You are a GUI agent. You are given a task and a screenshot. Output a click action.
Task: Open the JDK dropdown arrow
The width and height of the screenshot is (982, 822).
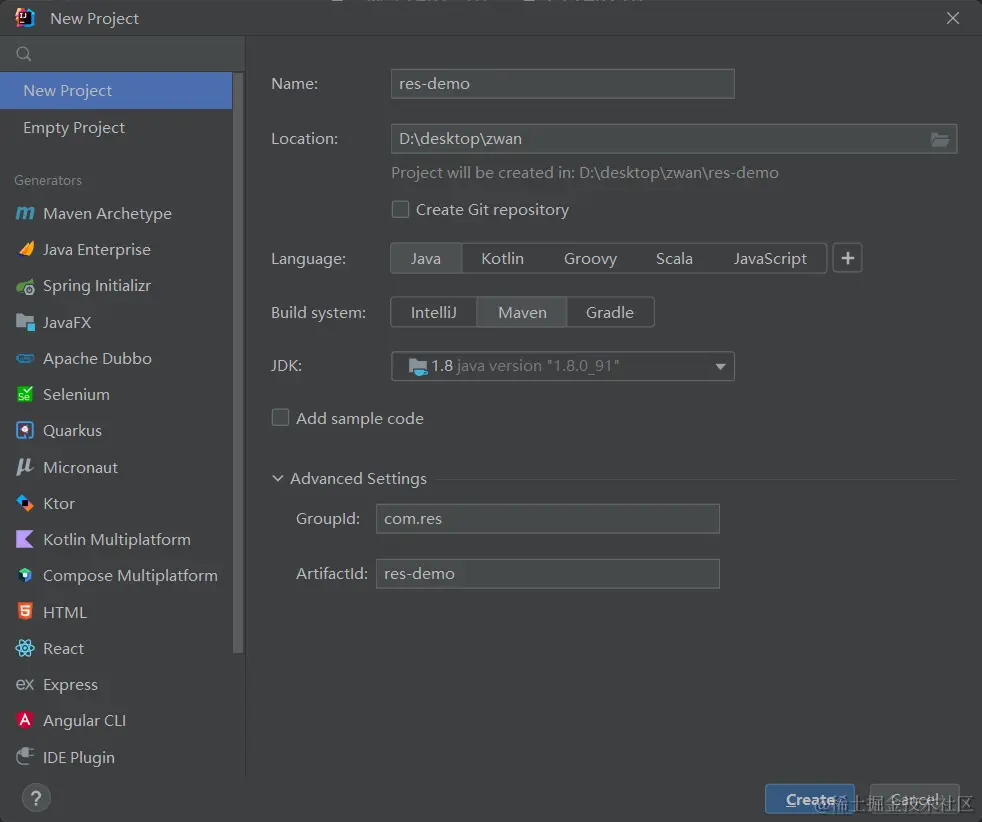coord(720,366)
